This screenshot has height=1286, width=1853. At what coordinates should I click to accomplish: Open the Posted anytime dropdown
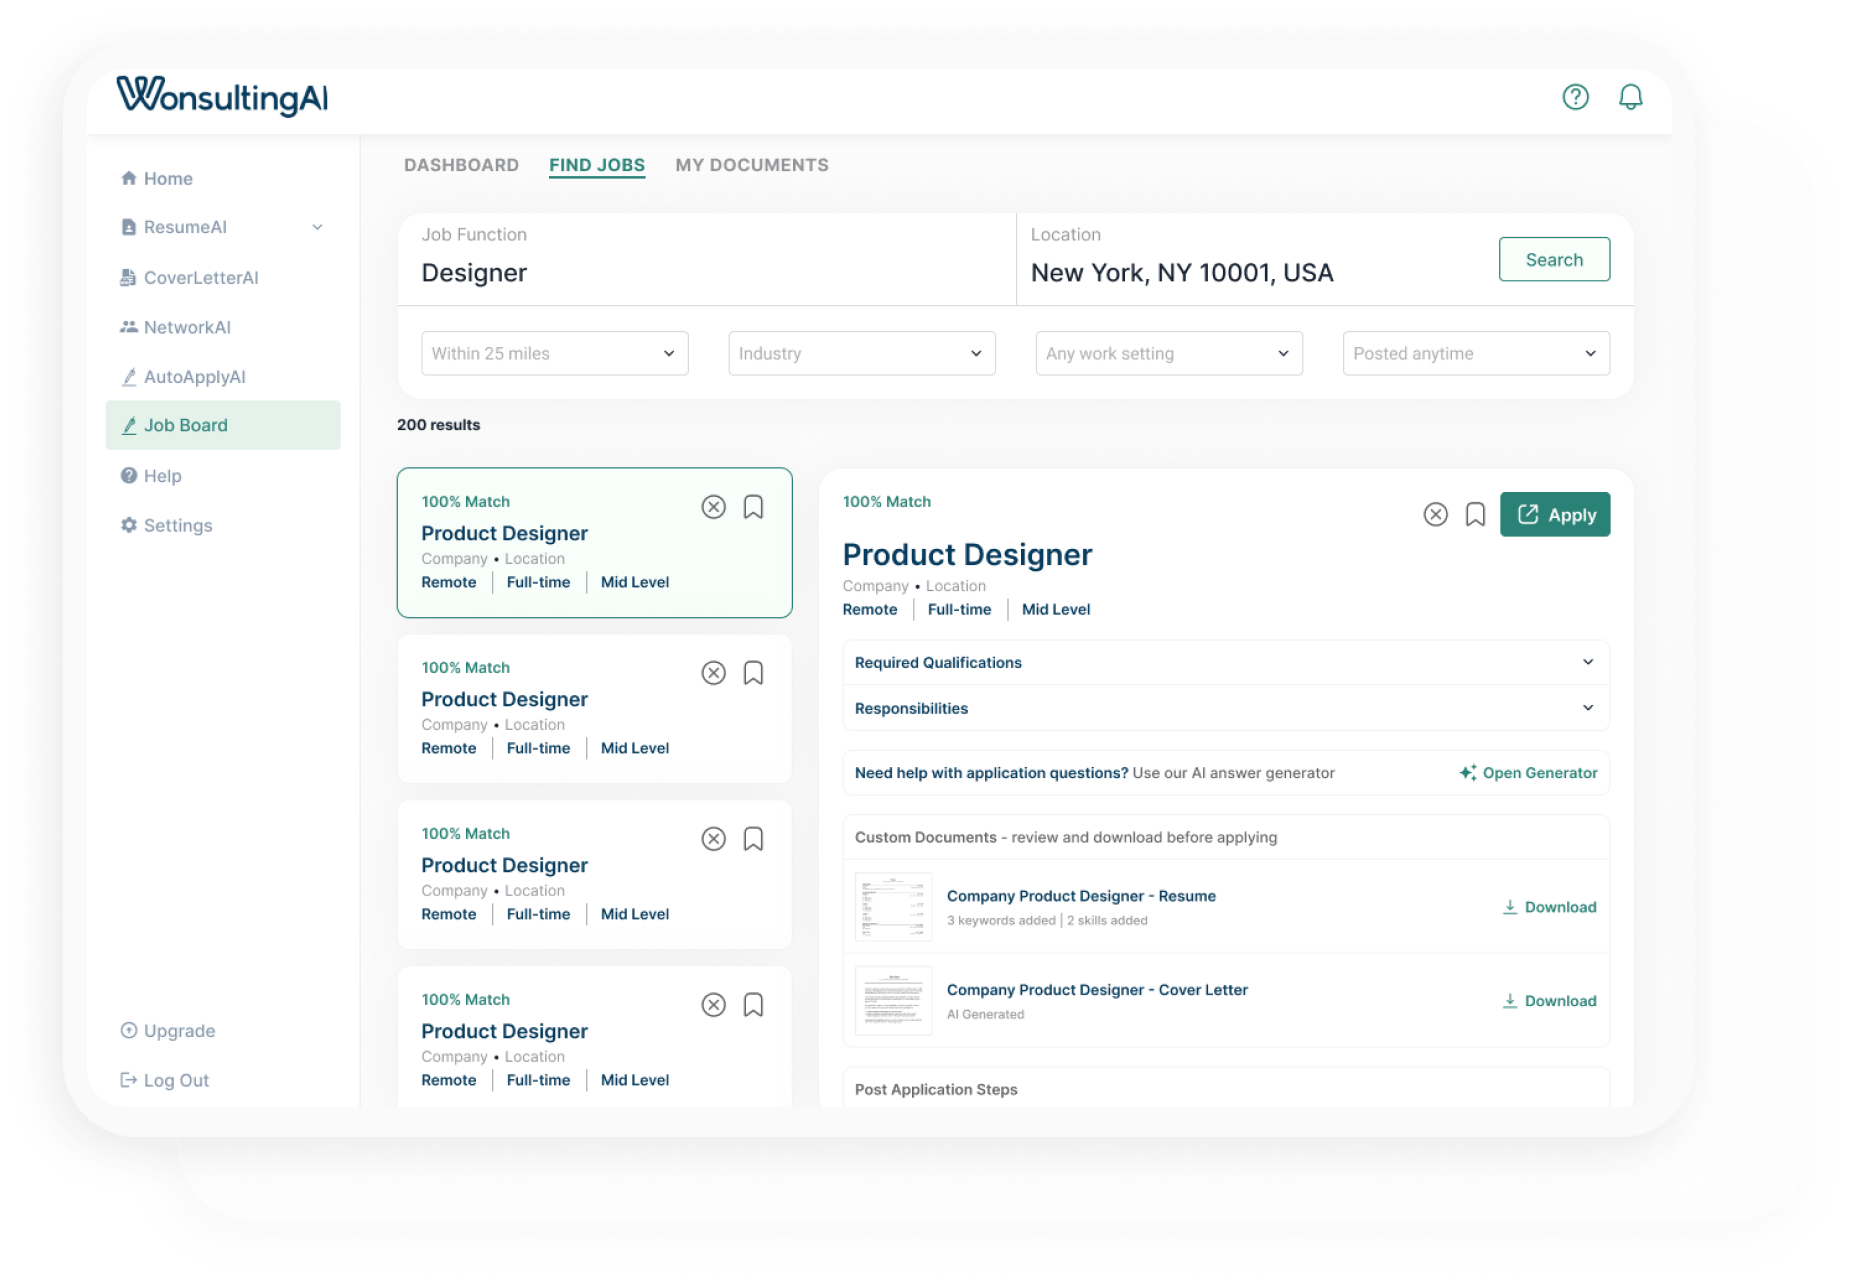1476,354
